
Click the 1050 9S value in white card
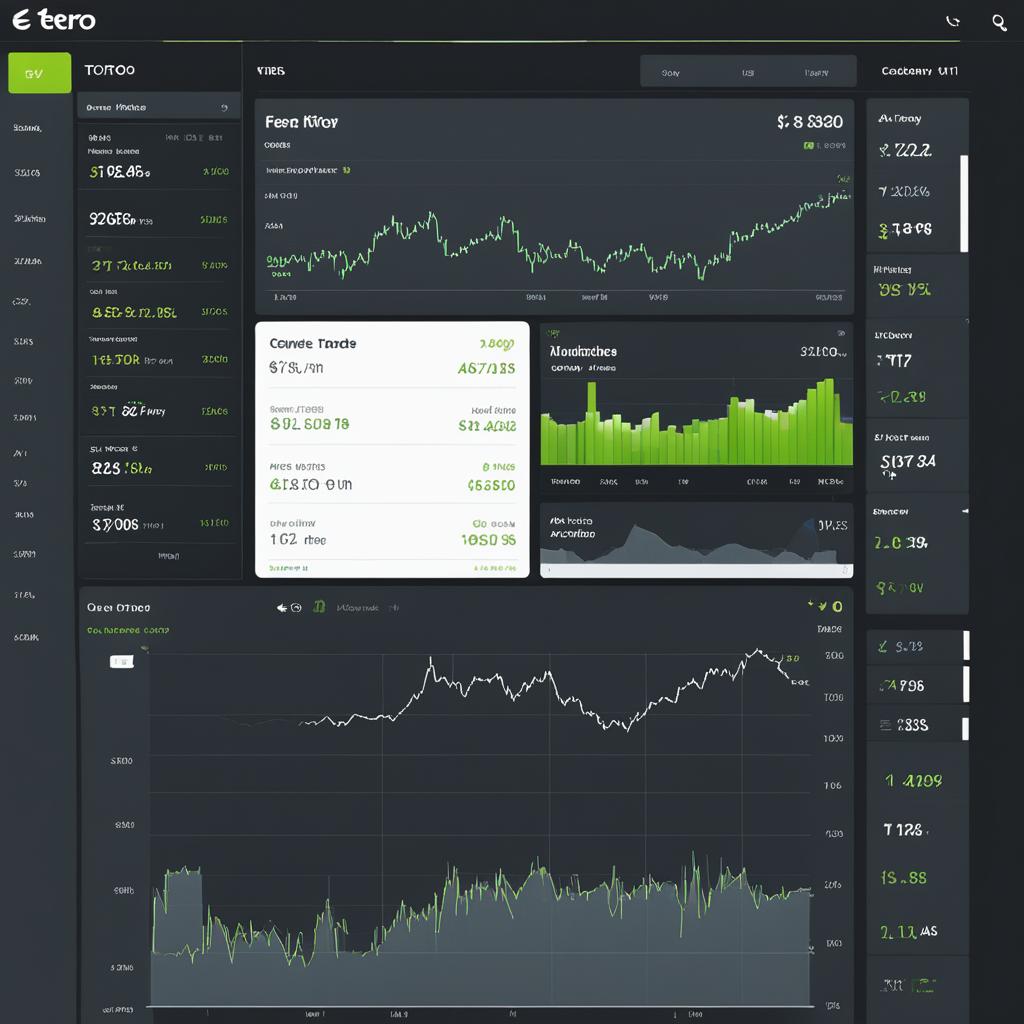[488, 540]
